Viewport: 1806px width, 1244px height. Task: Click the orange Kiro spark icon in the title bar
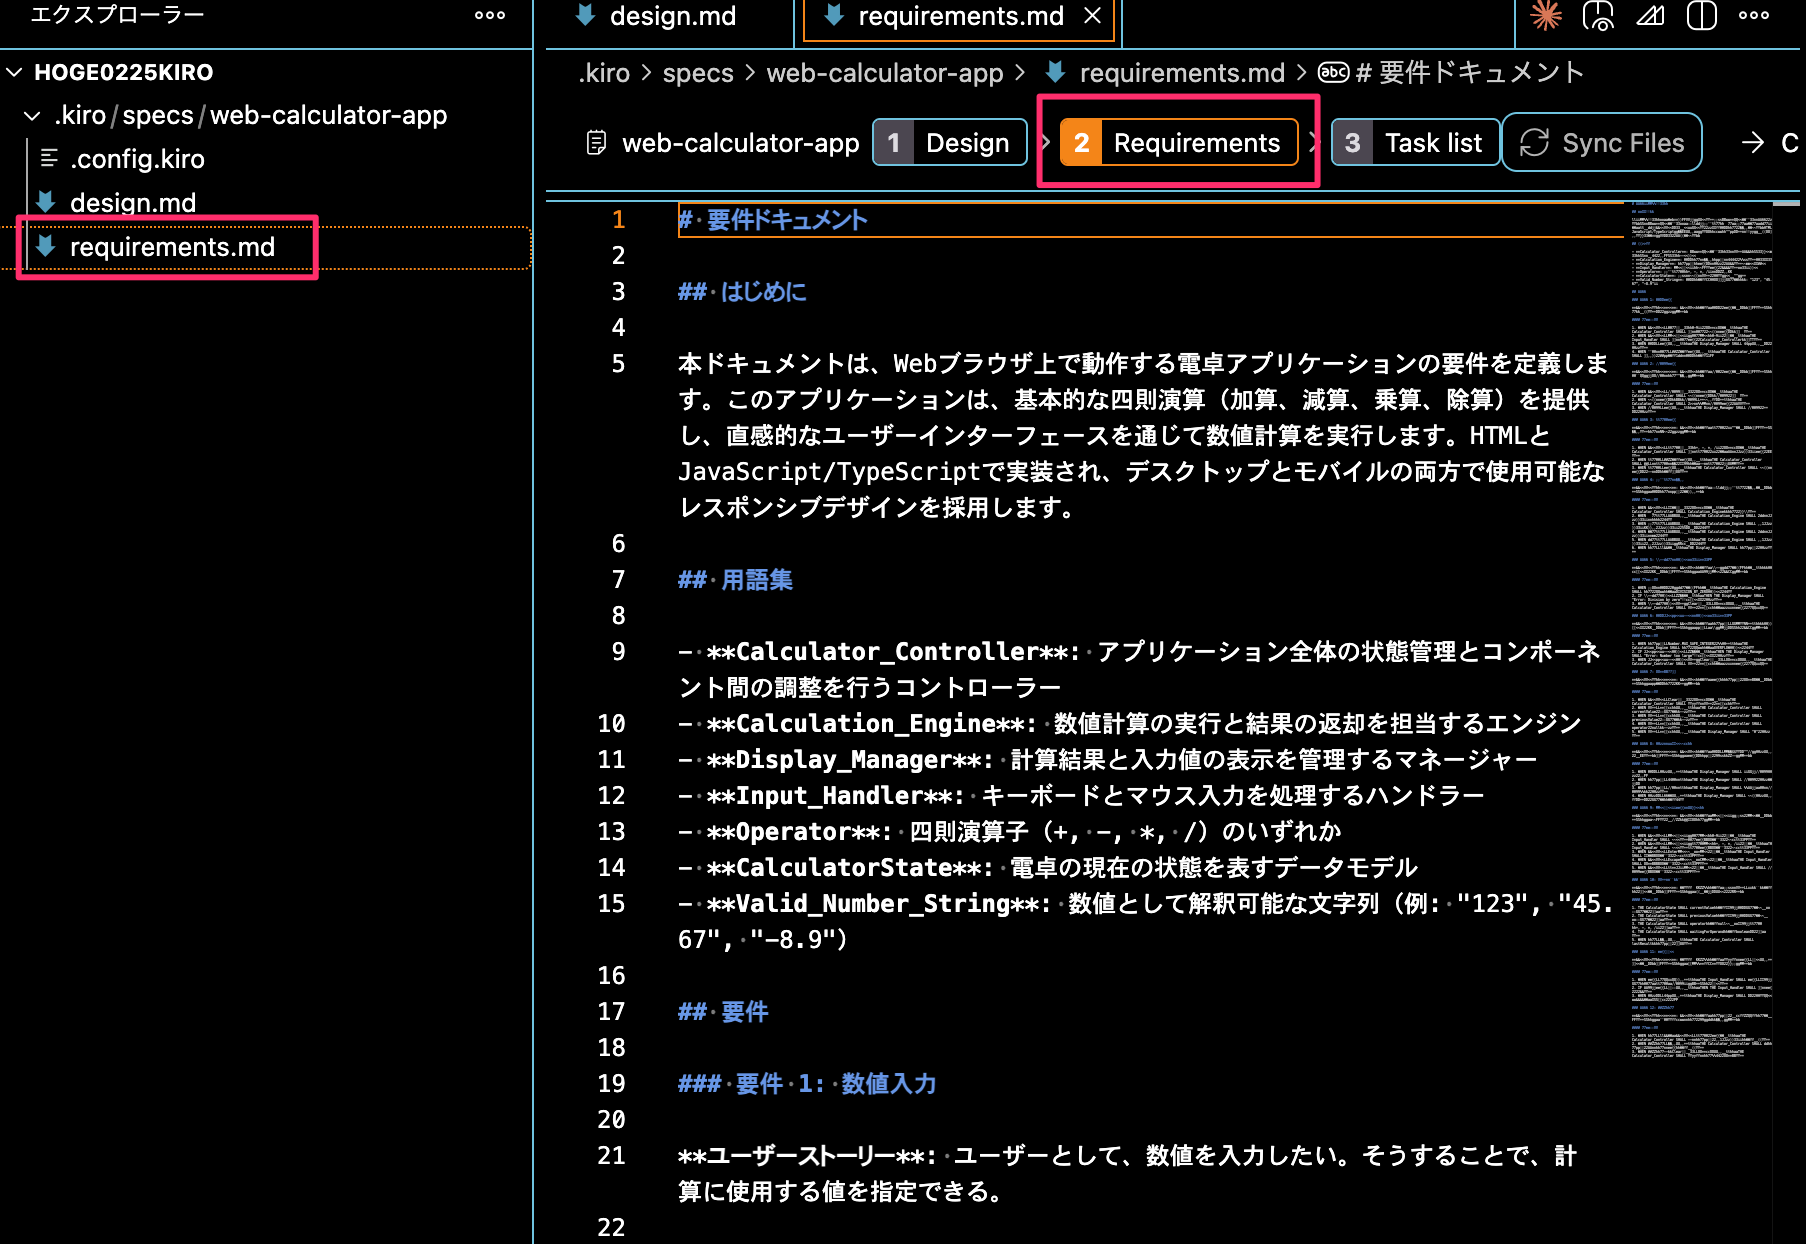pyautogui.click(x=1546, y=16)
